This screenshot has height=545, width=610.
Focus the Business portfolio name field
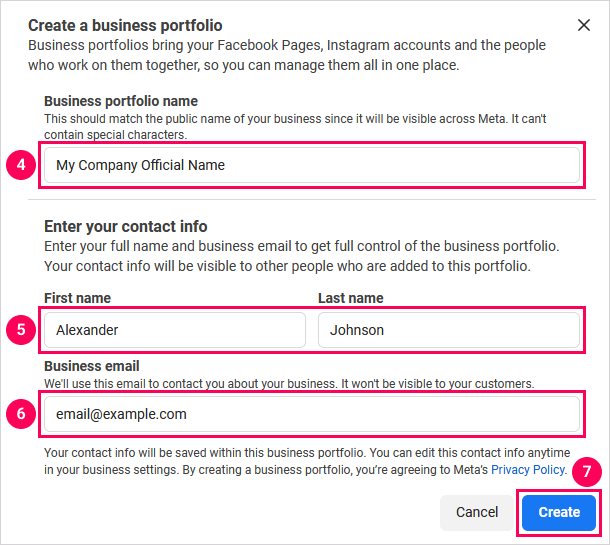pyautogui.click(x=311, y=165)
